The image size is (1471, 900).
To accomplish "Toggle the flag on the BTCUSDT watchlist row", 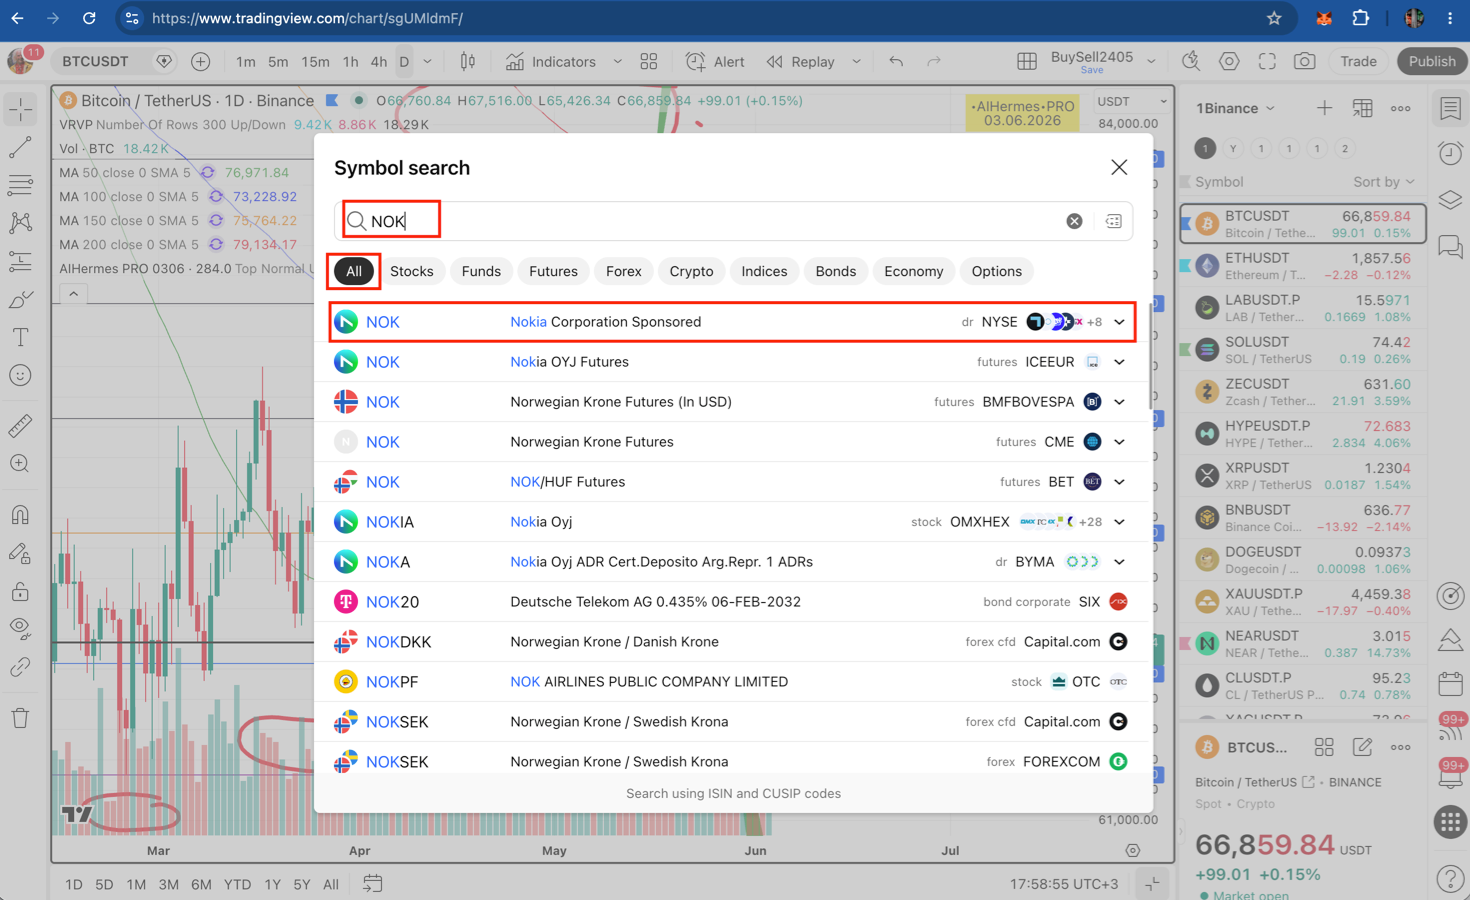I will point(1186,224).
